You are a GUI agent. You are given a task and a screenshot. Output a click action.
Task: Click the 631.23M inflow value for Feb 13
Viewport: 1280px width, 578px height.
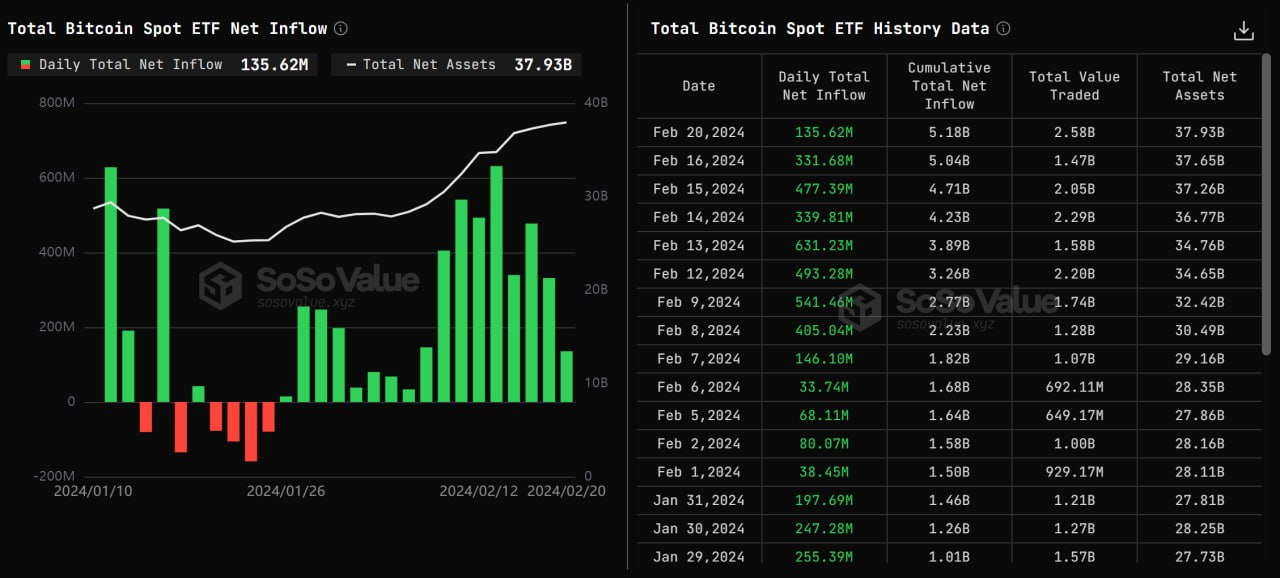click(823, 245)
